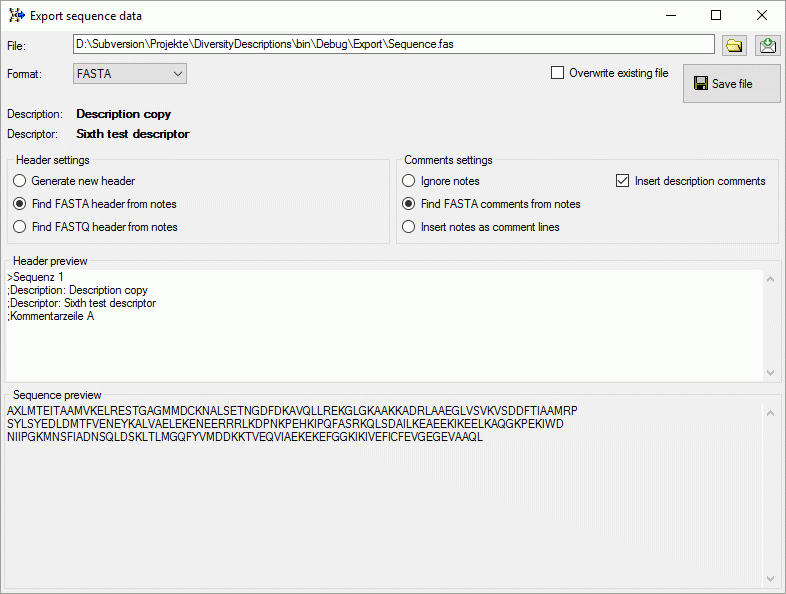Choose Find FASTQ header from notes
Viewport: 786px width, 594px height.
[x=20, y=227]
